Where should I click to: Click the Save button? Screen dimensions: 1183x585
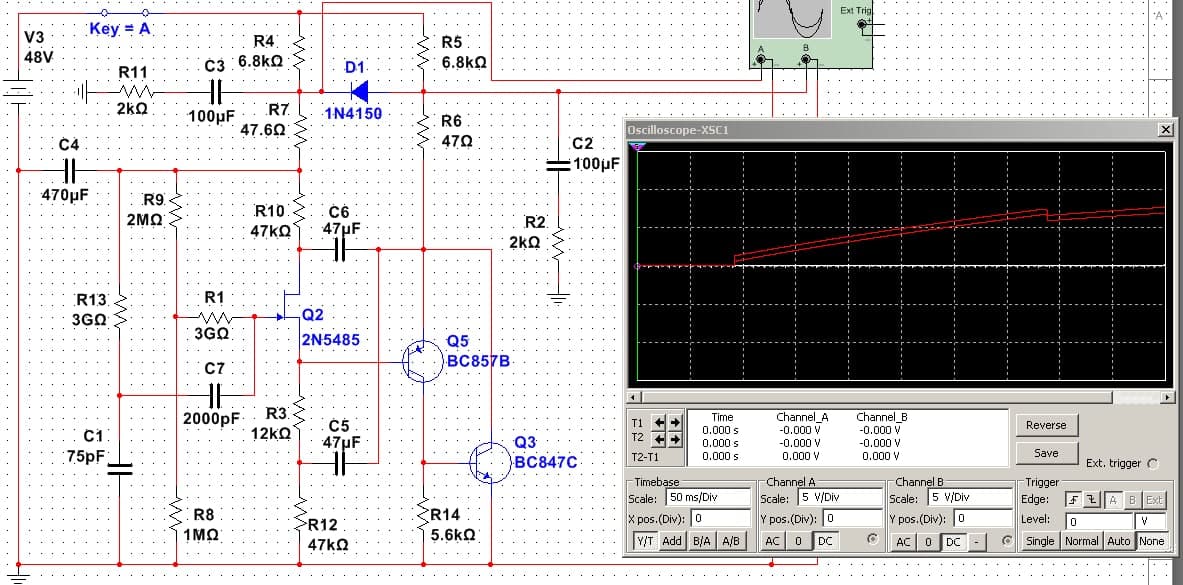click(1046, 453)
